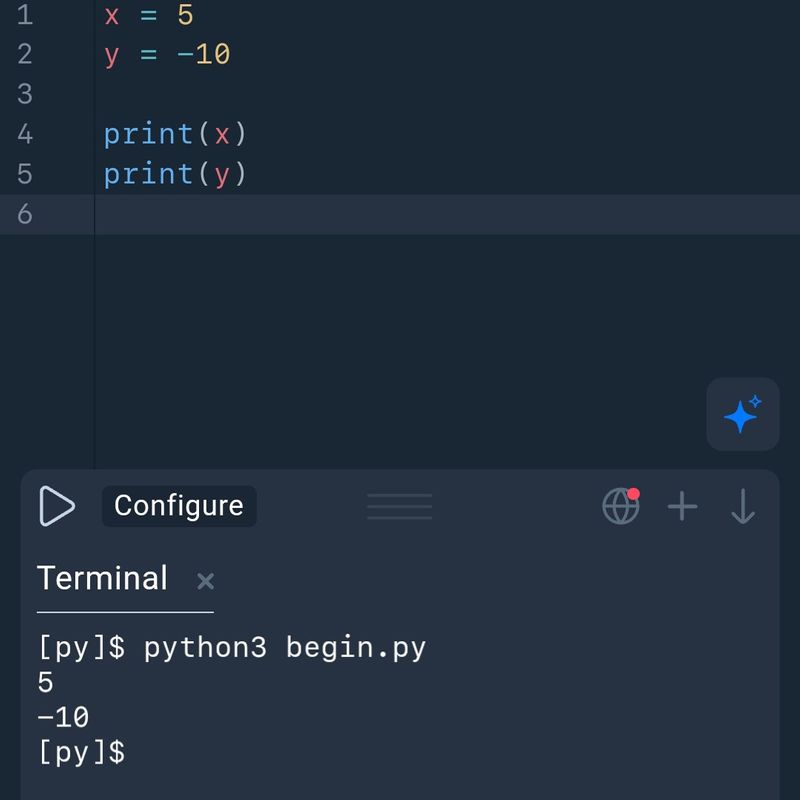Click the terminal output '-10'
This screenshot has height=800, width=800.
click(63, 717)
